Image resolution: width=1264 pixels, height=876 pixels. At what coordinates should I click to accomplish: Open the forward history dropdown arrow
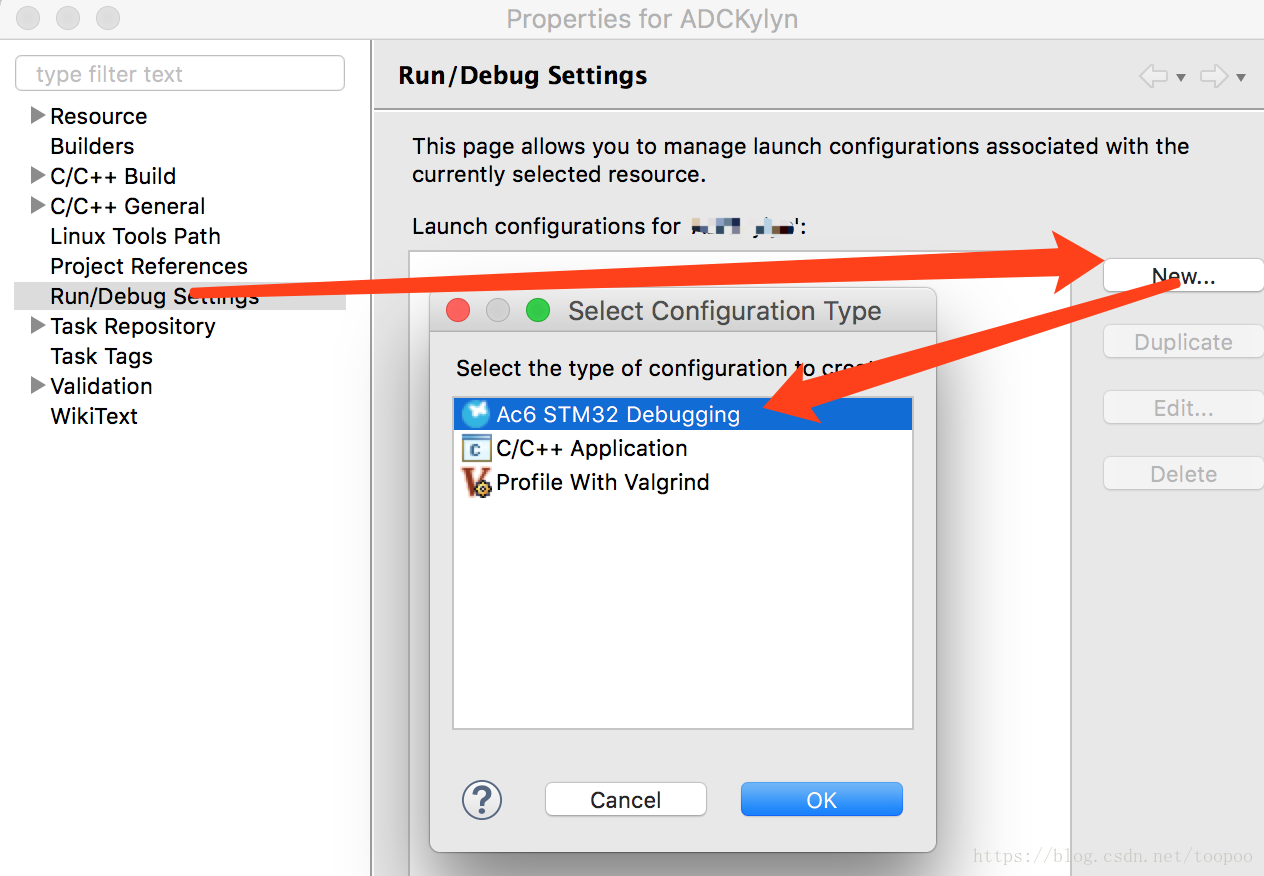pyautogui.click(x=1241, y=77)
